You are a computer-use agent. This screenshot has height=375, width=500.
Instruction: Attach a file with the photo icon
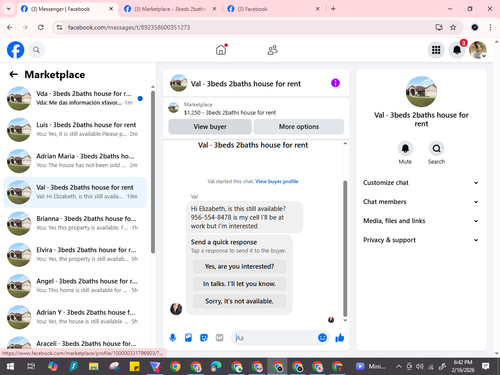pyautogui.click(x=188, y=338)
